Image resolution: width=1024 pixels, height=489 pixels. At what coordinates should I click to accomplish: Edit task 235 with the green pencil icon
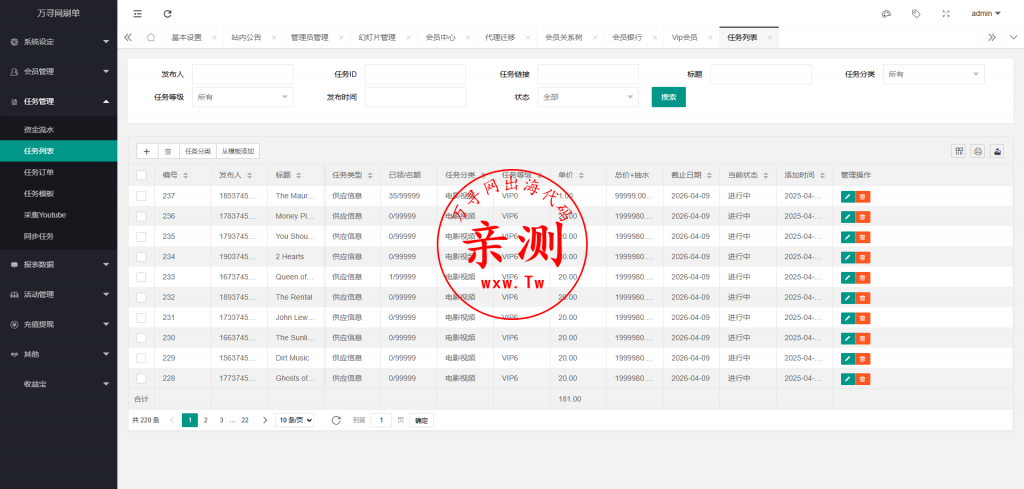point(848,237)
